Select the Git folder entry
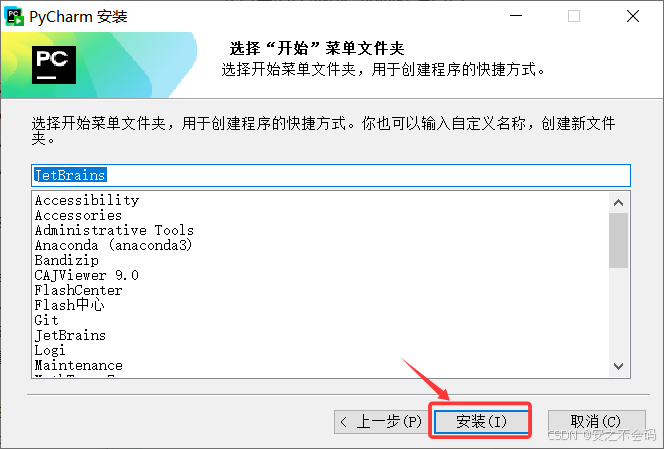664x449 pixels. [46, 320]
